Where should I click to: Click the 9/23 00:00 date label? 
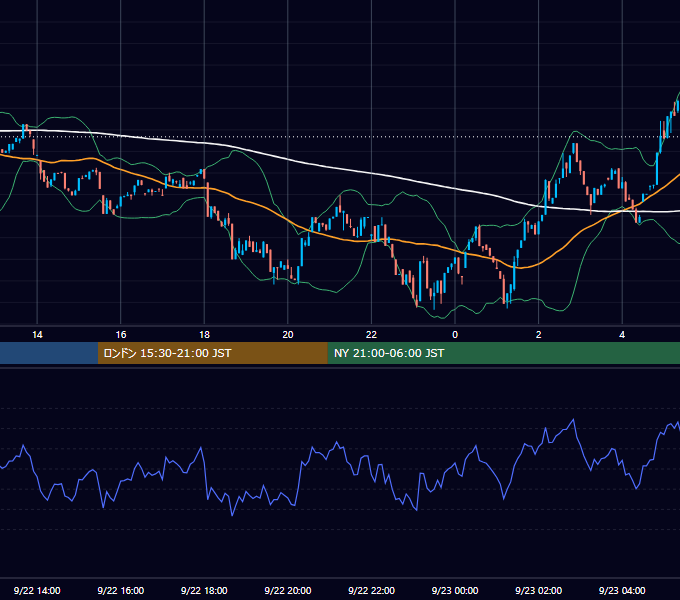tap(455, 590)
